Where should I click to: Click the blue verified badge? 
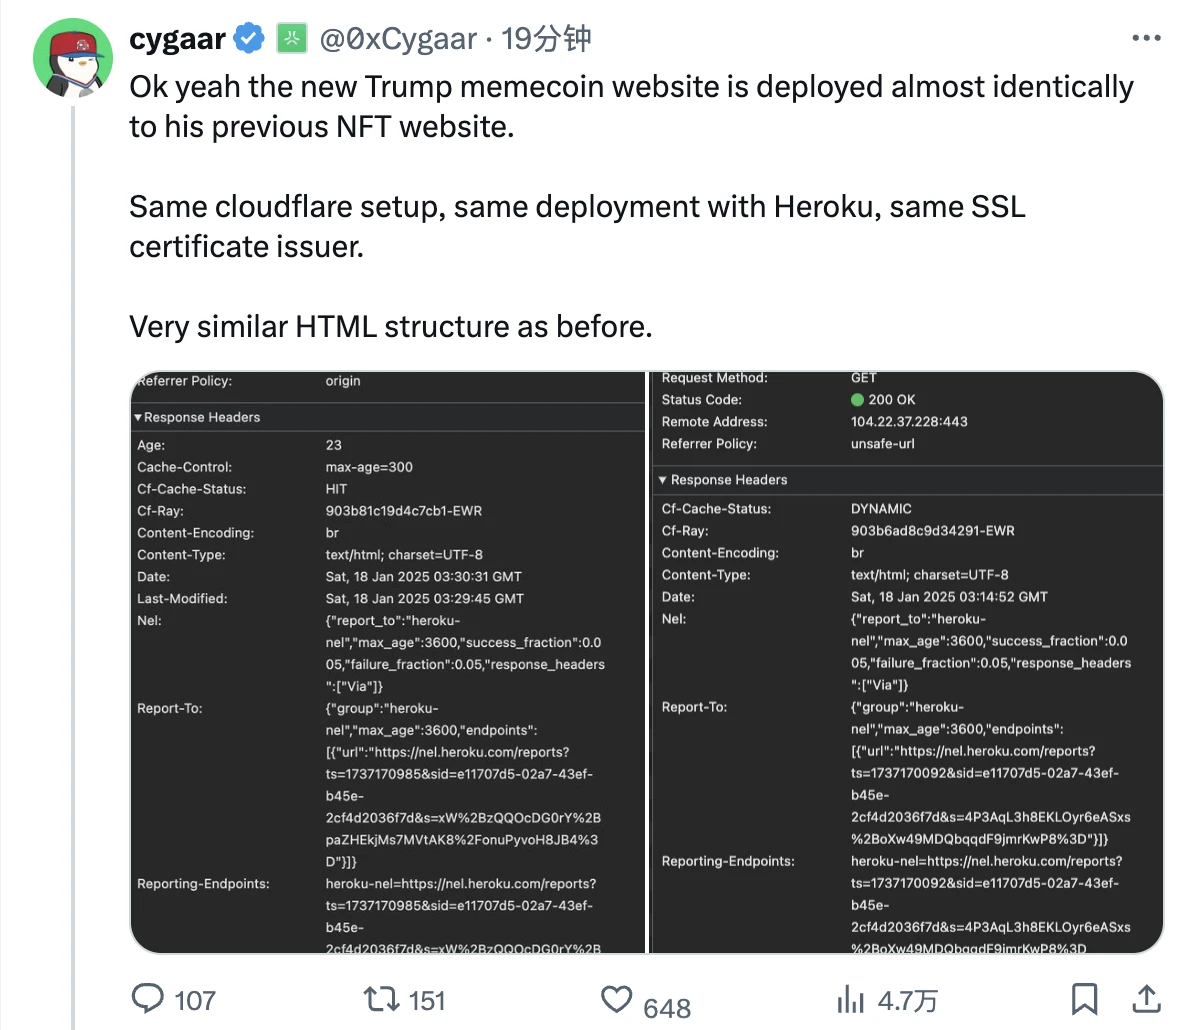pyautogui.click(x=249, y=39)
